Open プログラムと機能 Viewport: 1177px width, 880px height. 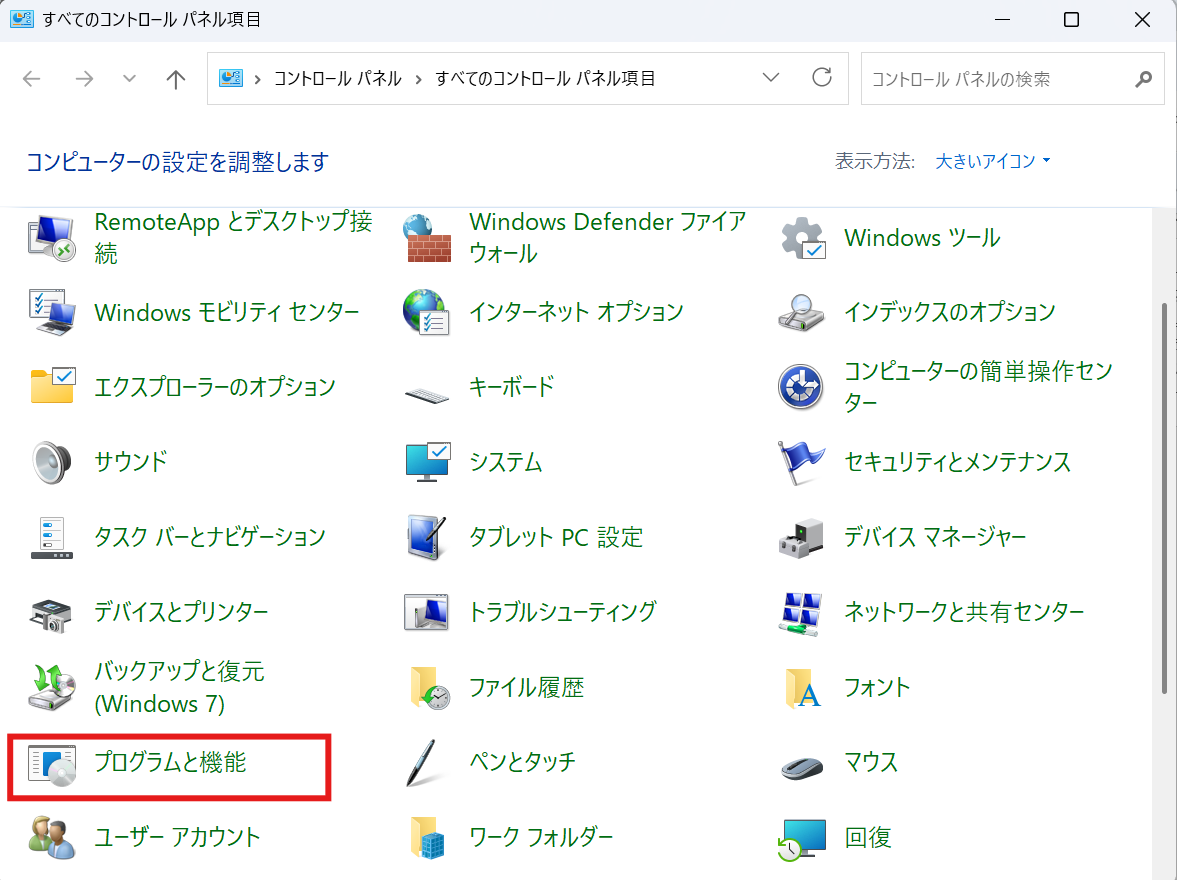pos(170,761)
